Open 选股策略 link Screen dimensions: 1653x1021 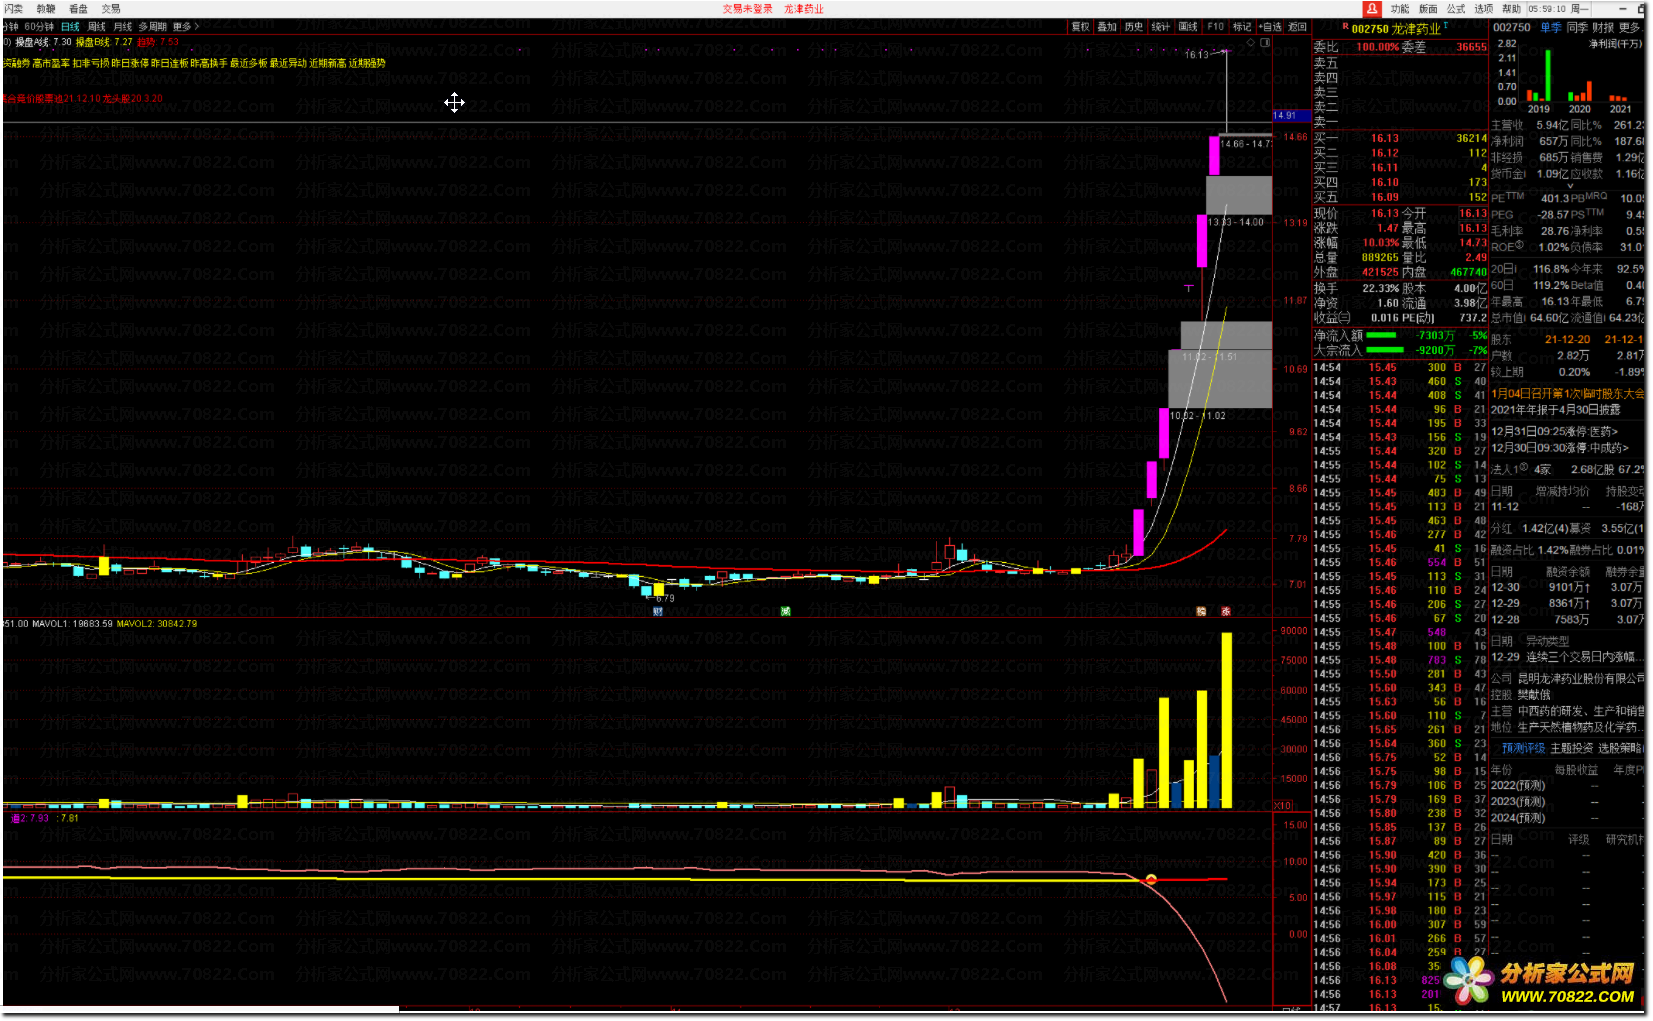[x=1620, y=748]
